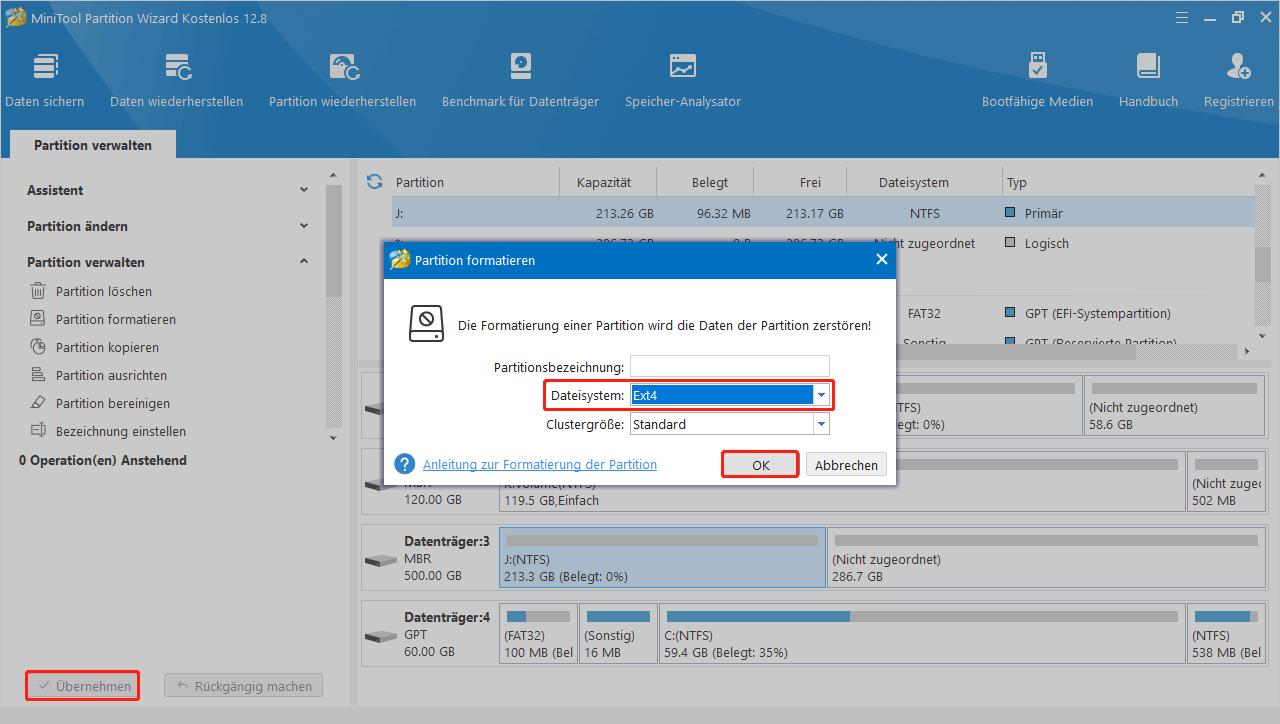Open the Clustergröße dropdown
This screenshot has width=1280, height=724.
point(821,424)
